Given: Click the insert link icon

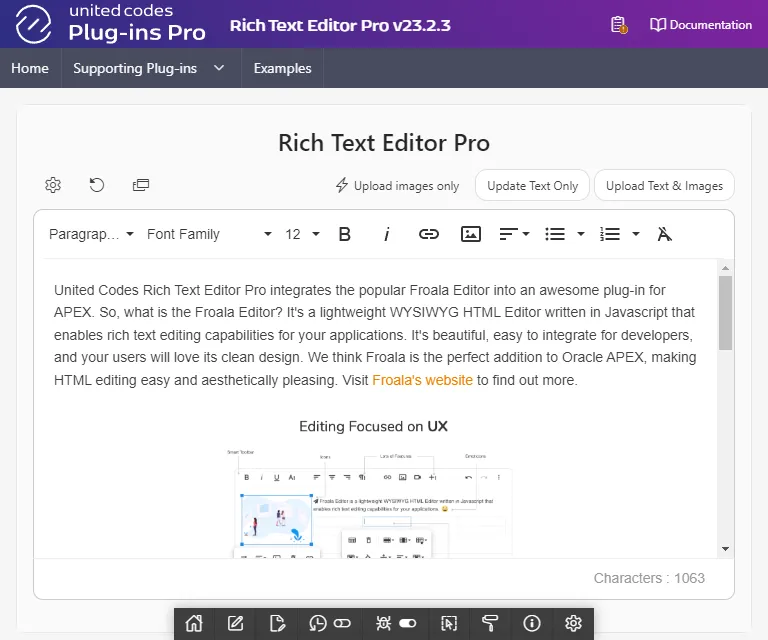Looking at the screenshot, I should tap(429, 234).
